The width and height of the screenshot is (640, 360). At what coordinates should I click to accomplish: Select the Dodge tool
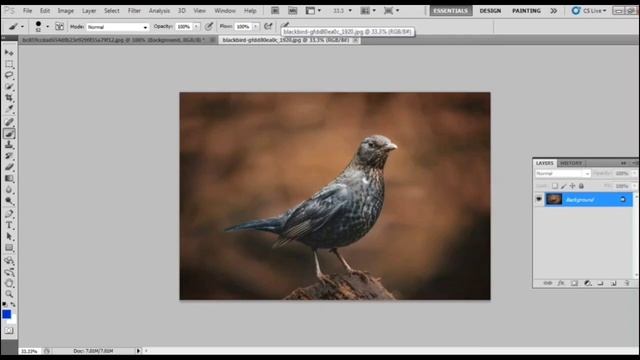[x=9, y=201]
